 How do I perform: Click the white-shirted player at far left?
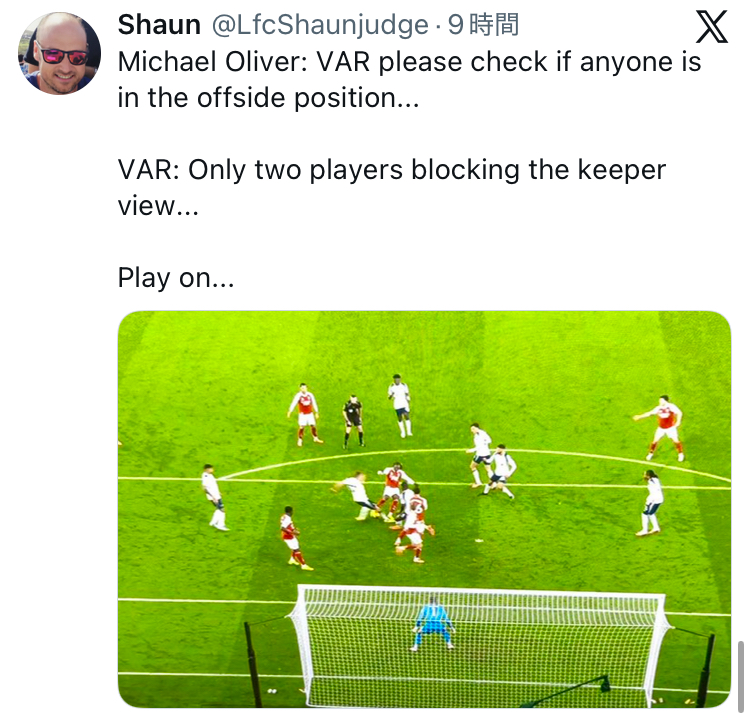pyautogui.click(x=215, y=497)
